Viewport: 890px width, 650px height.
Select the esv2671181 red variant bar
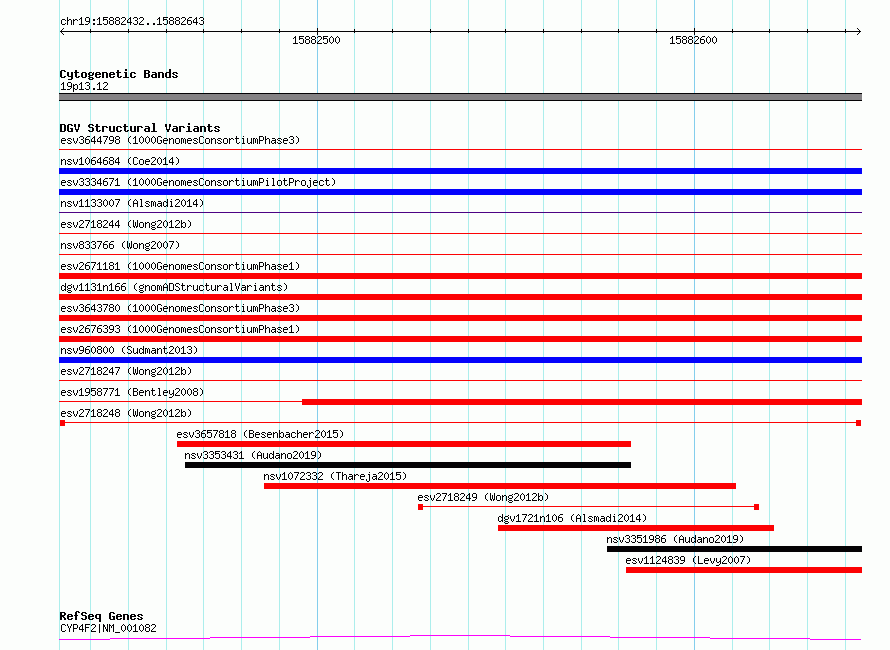tap(460, 276)
